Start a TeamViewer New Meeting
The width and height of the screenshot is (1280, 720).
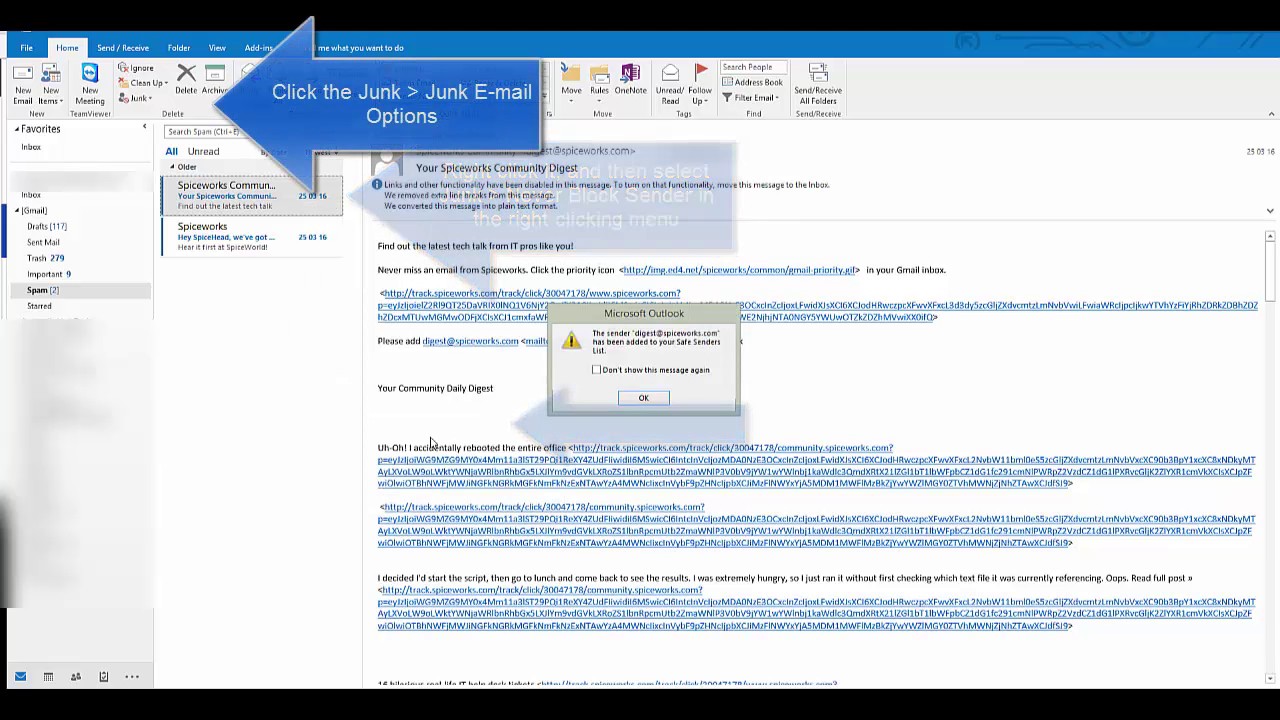(x=90, y=83)
